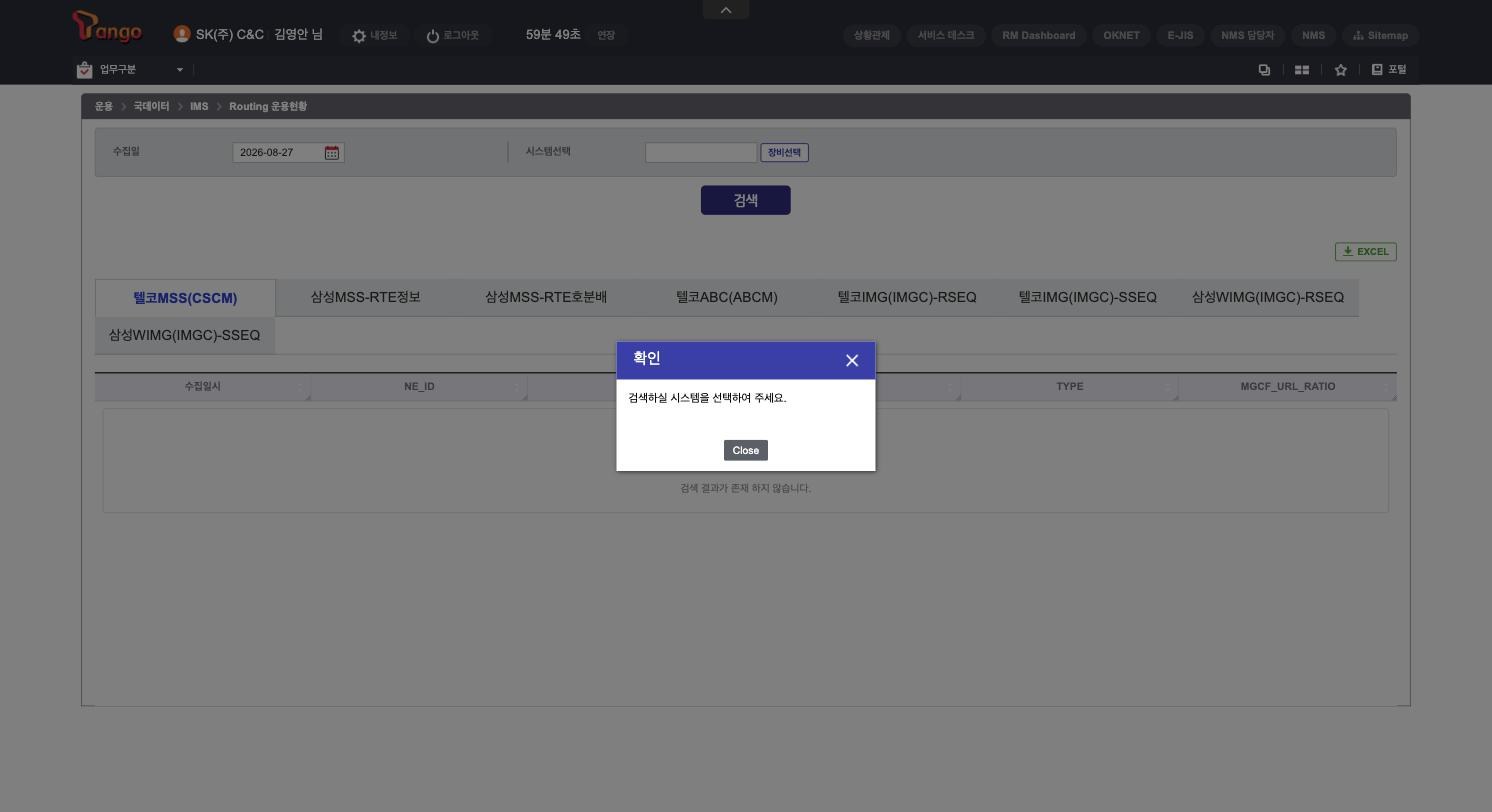Viewport: 1492px width, 812px height.
Task: Download results with the EXCEL button
Action: tap(1366, 252)
